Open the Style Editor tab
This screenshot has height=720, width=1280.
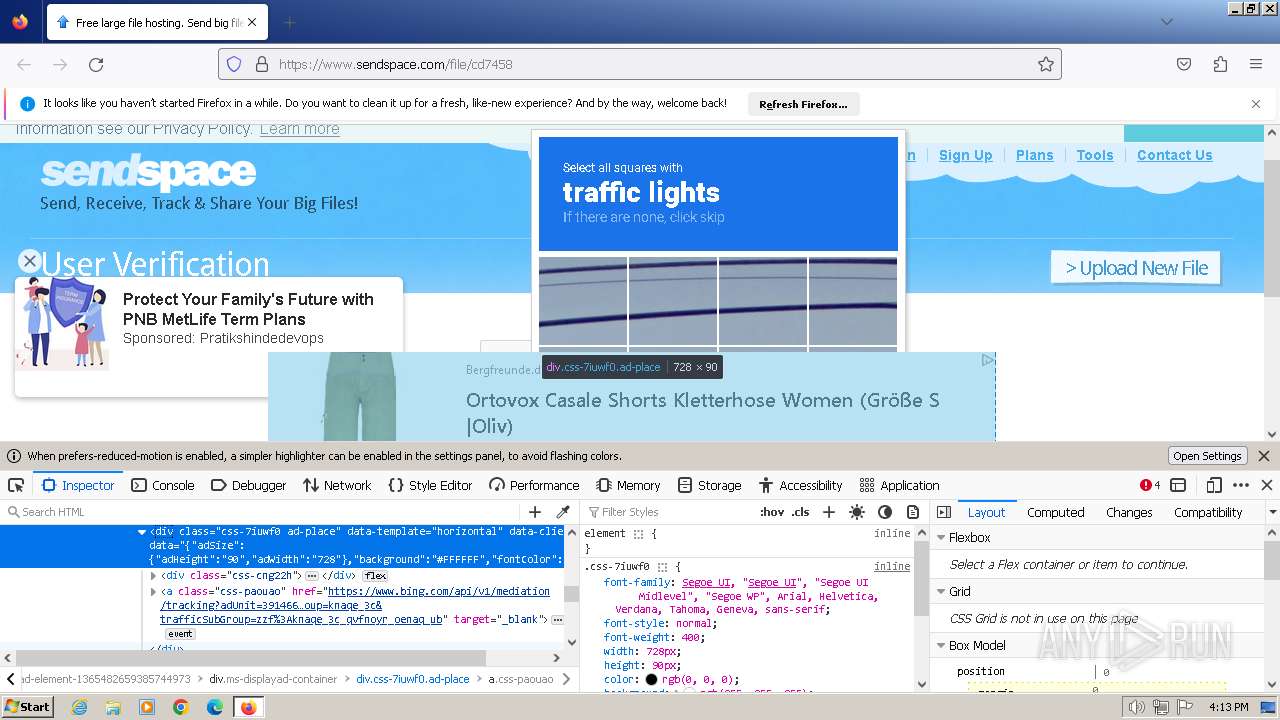coord(430,485)
